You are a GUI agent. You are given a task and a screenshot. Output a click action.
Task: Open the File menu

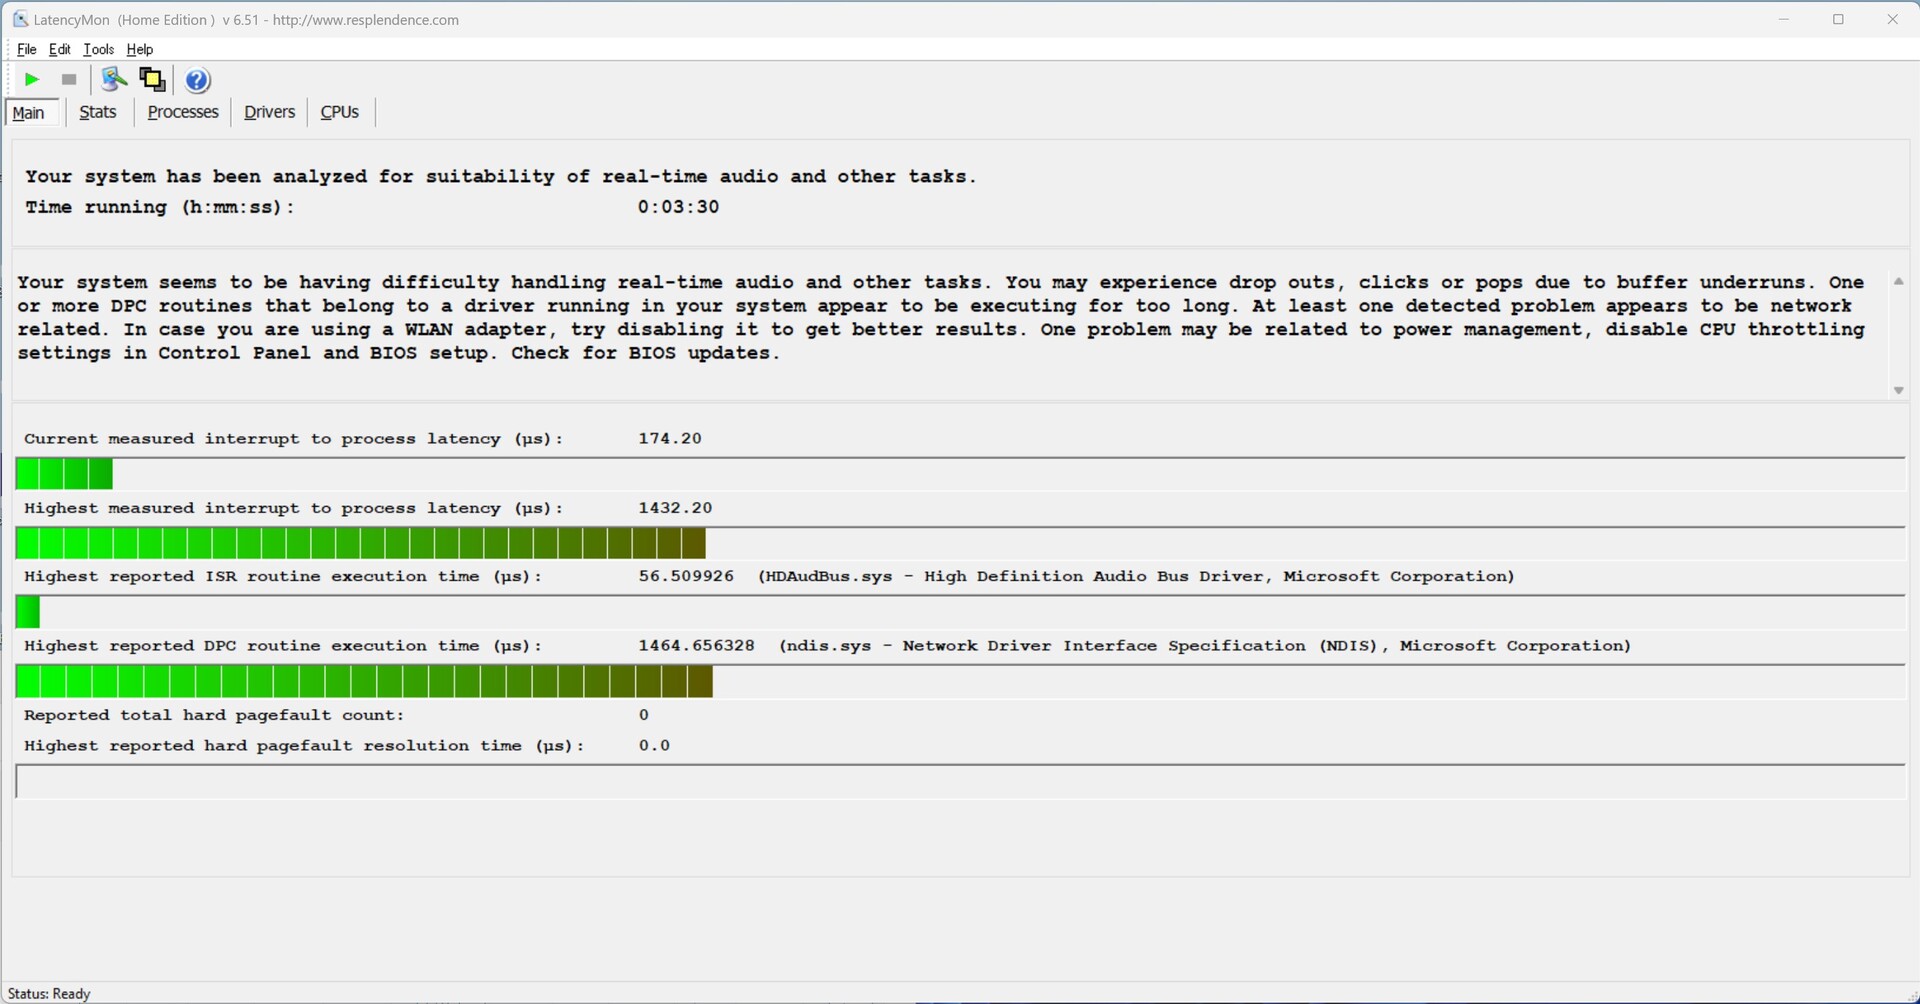27,49
